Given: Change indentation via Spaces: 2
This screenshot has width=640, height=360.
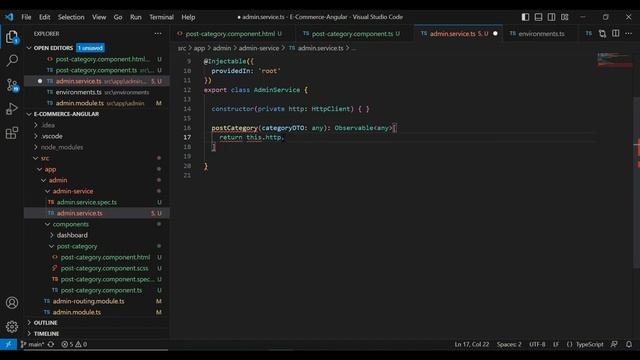Looking at the screenshot, I should point(509,344).
